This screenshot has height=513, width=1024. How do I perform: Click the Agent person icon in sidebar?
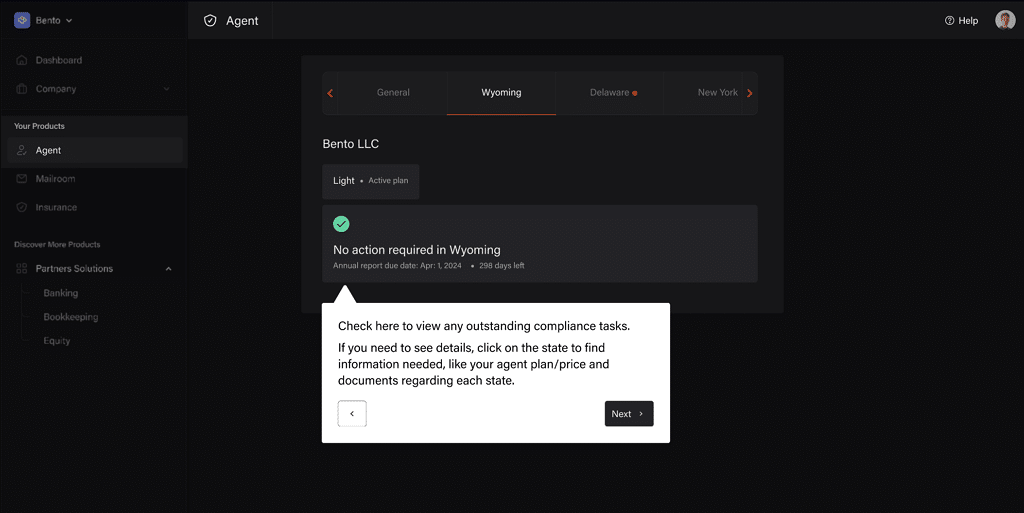[x=22, y=151]
